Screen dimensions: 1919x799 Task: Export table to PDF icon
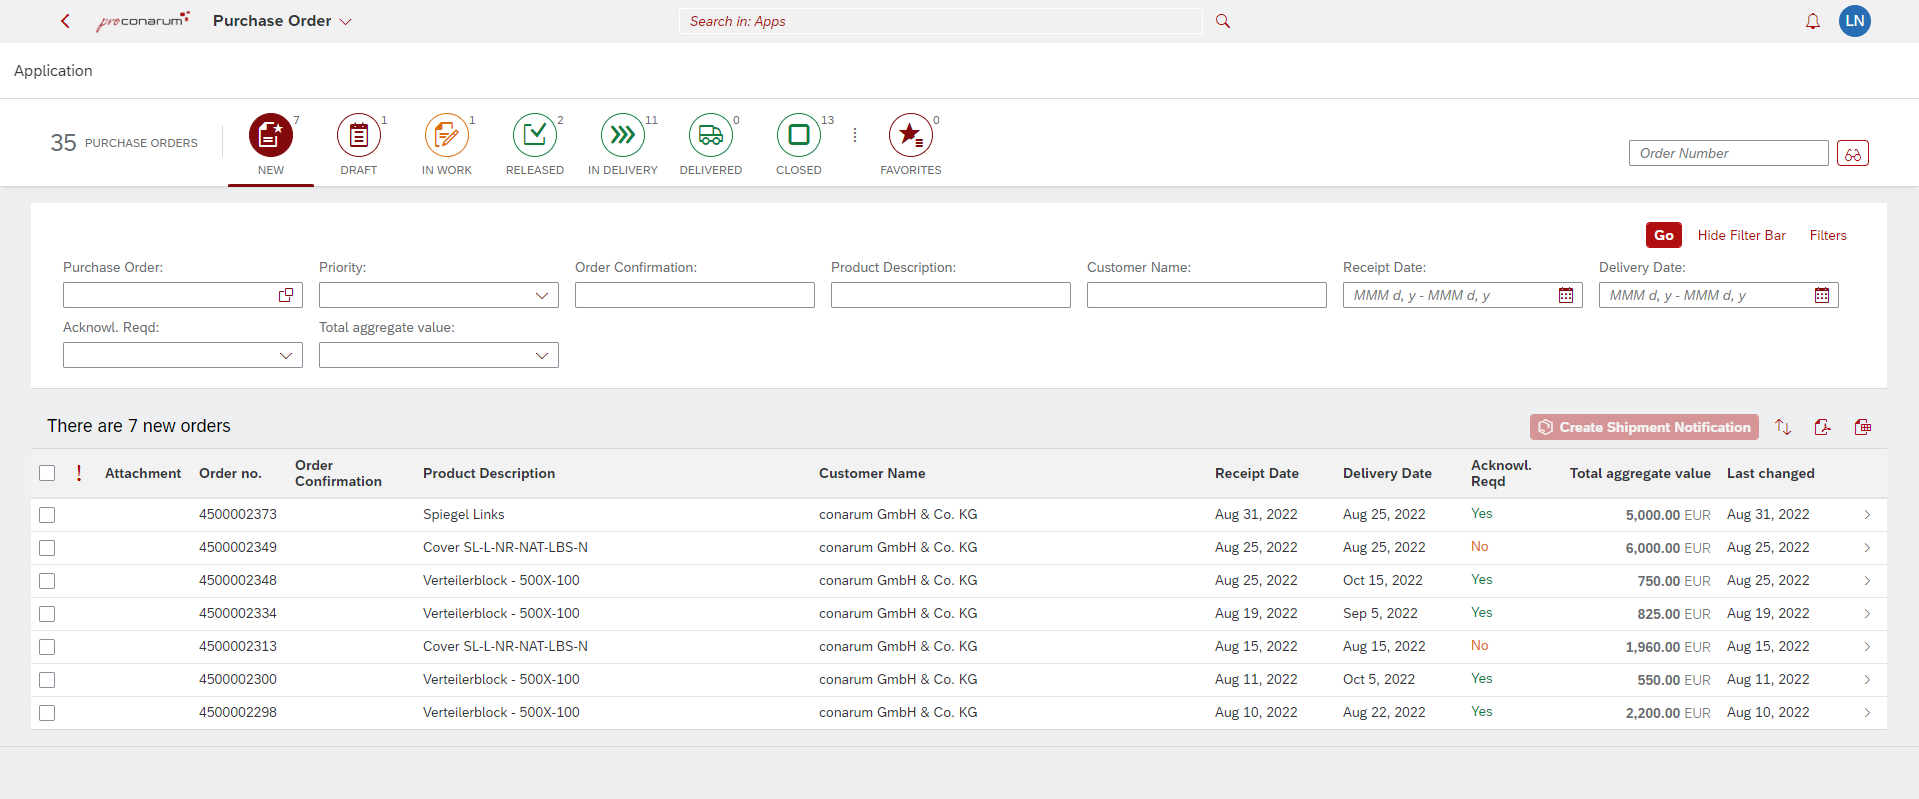(x=1822, y=427)
